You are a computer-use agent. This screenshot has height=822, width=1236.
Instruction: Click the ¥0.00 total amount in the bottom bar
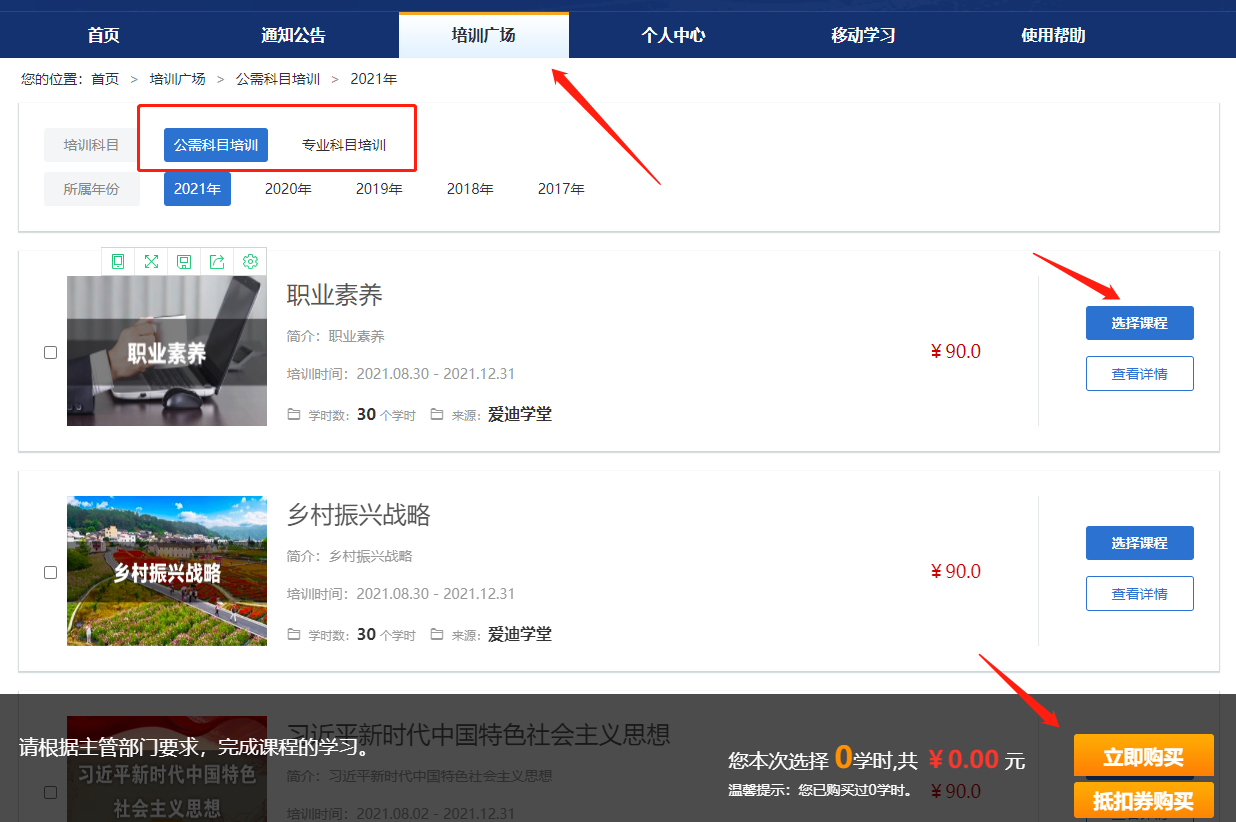click(963, 759)
